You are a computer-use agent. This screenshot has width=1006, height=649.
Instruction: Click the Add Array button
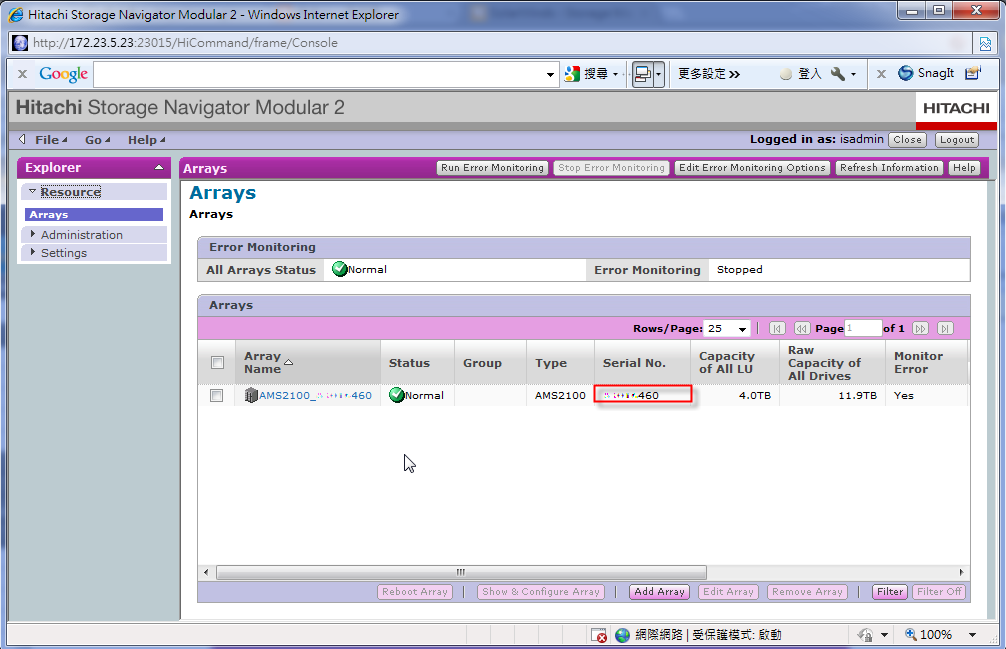[660, 592]
